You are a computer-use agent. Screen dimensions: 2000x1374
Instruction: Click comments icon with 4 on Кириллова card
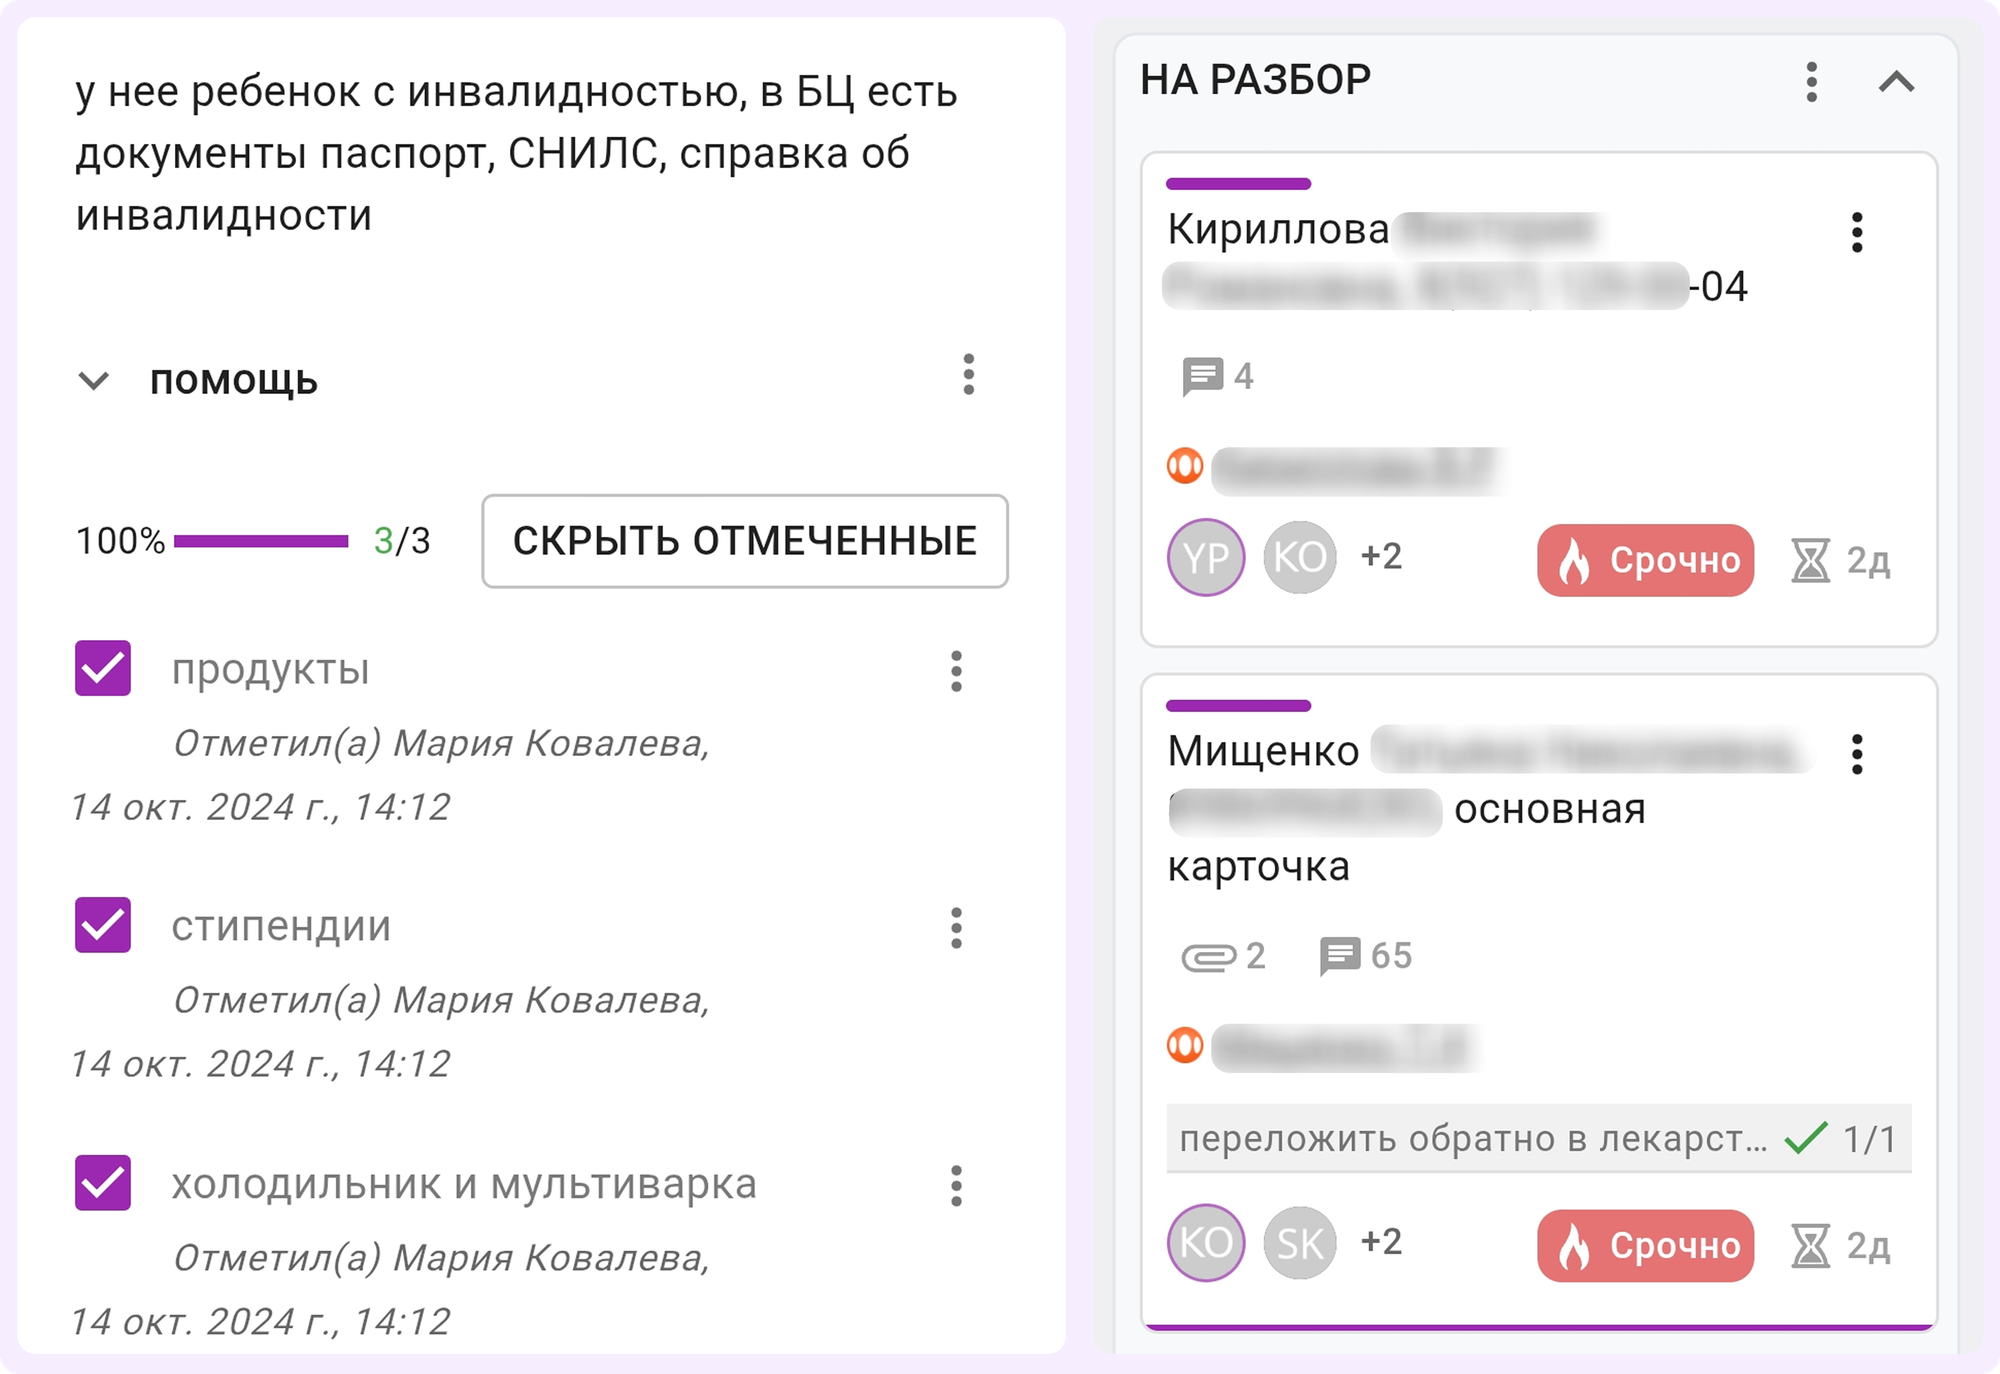pos(1202,377)
